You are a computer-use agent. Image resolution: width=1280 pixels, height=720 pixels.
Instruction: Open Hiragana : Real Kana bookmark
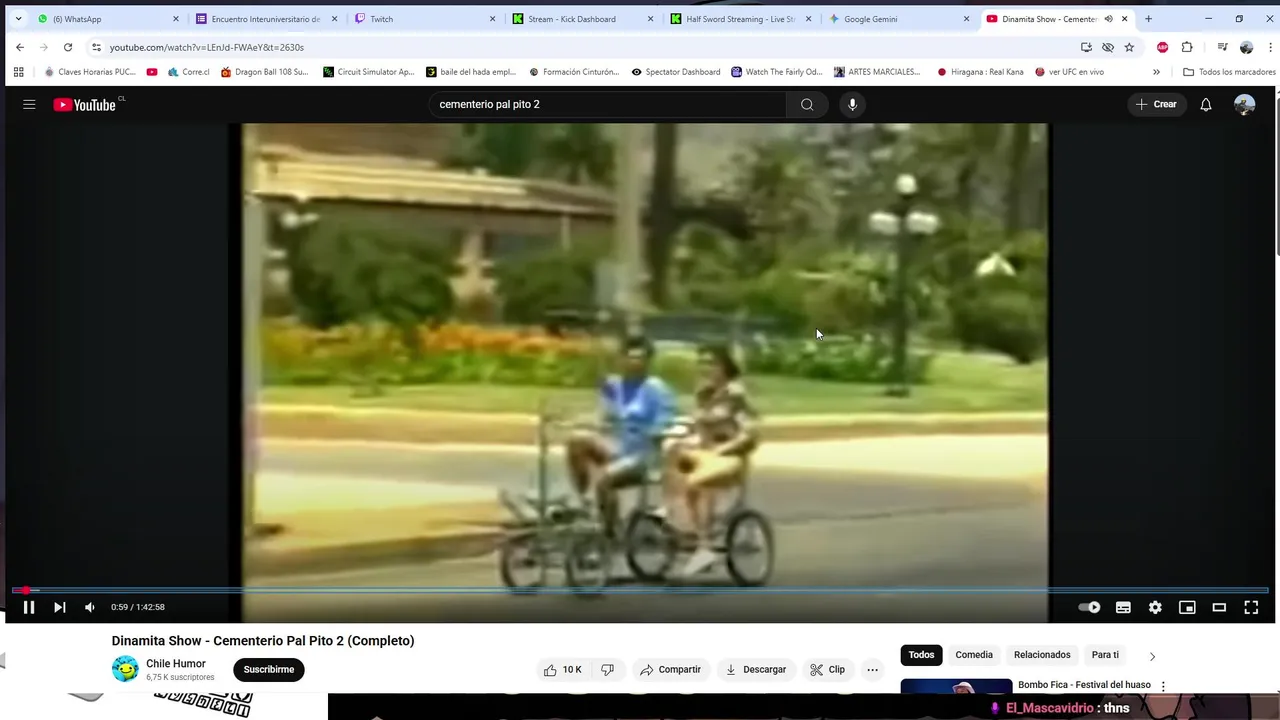(x=980, y=72)
